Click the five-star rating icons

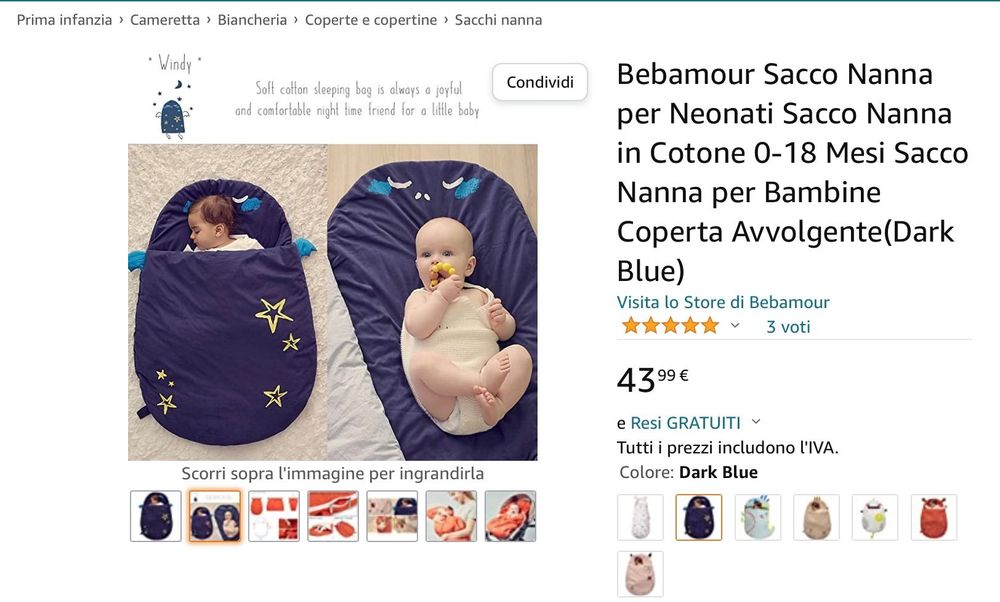click(670, 326)
